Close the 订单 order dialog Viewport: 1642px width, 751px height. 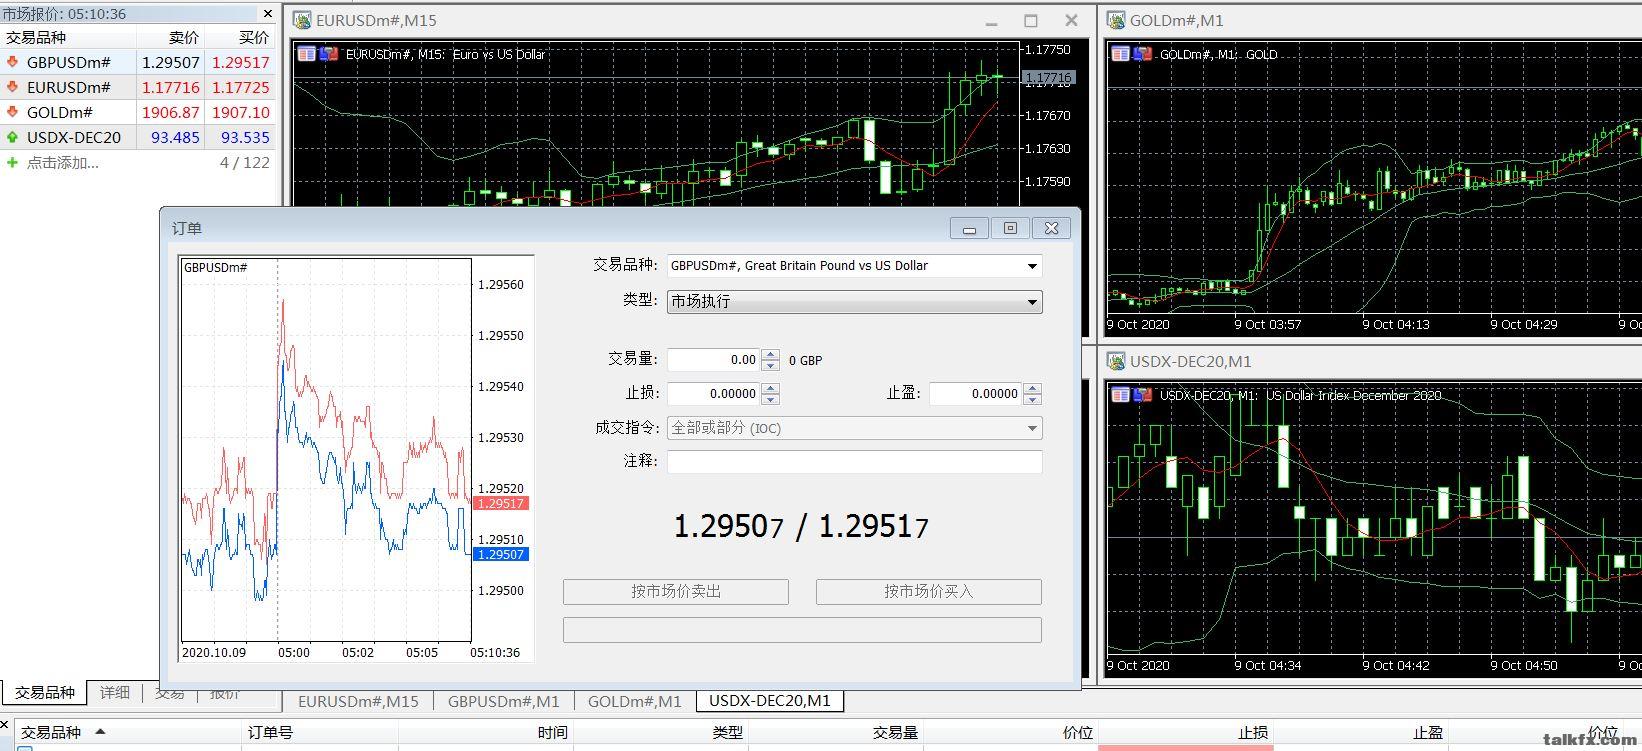(1051, 228)
